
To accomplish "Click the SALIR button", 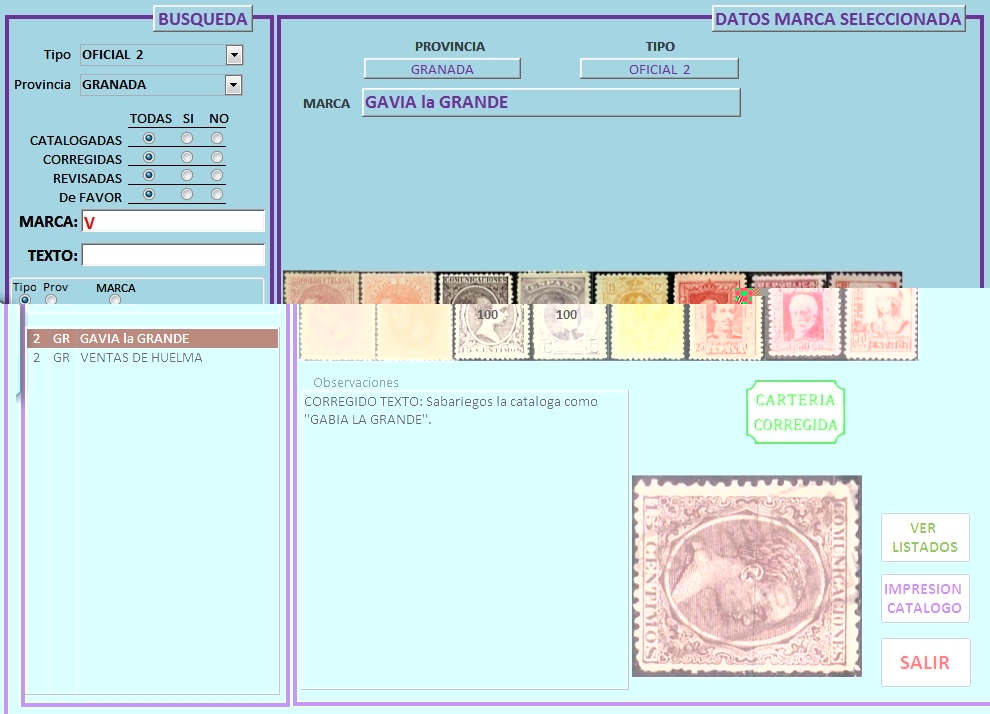I will pyautogui.click(x=925, y=662).
